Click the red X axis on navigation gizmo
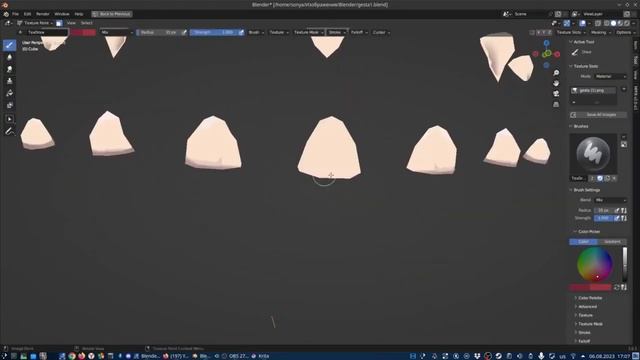640x360 pixels. 557,54
